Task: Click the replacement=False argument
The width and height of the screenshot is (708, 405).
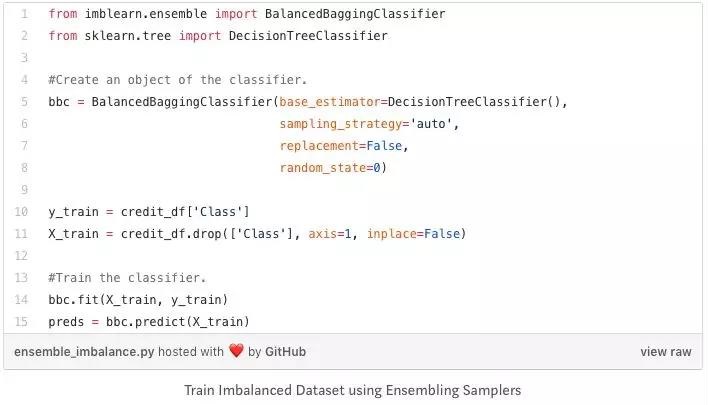Action: 340,146
